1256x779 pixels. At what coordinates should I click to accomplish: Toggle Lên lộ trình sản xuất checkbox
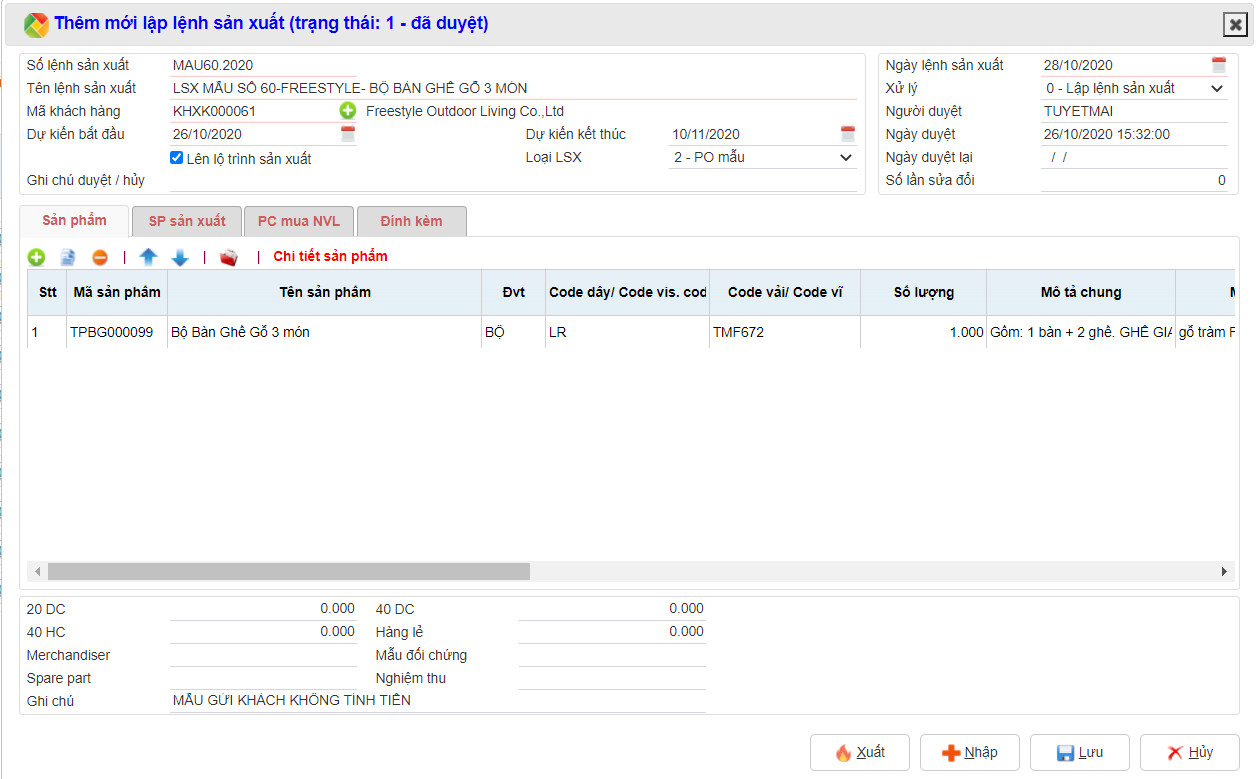pos(177,158)
